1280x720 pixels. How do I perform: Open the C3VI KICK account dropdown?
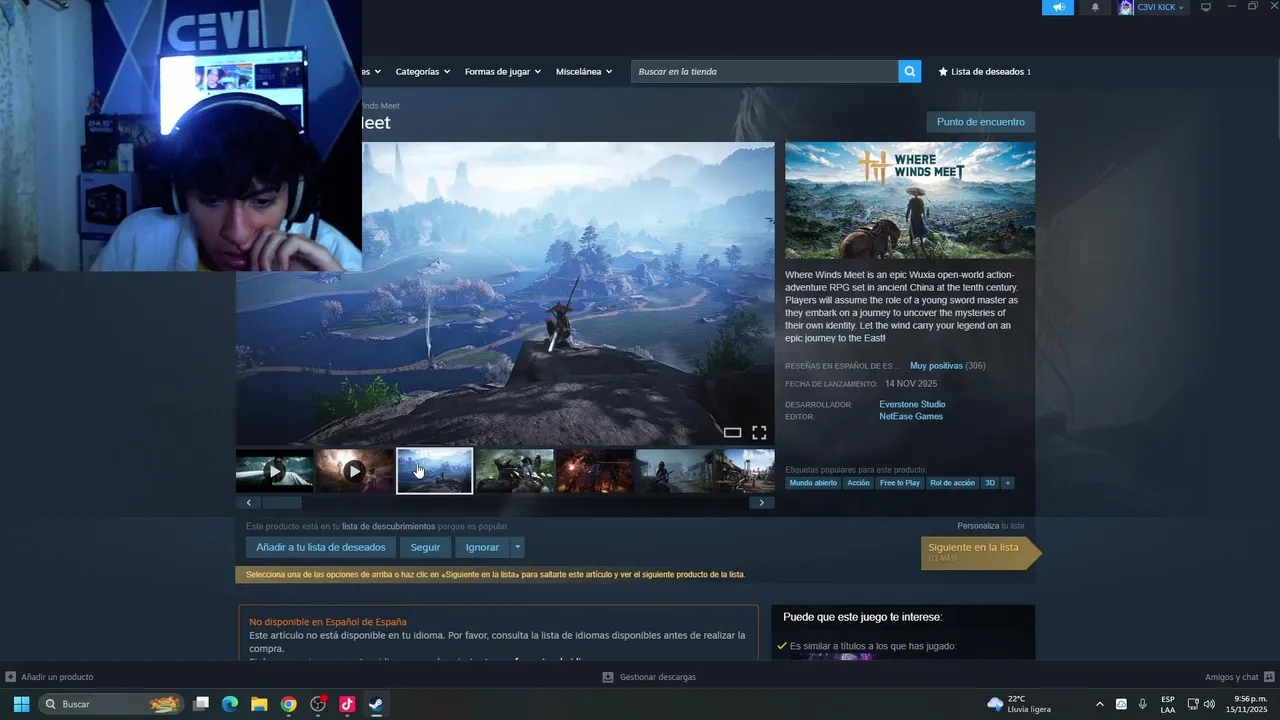click(1152, 7)
